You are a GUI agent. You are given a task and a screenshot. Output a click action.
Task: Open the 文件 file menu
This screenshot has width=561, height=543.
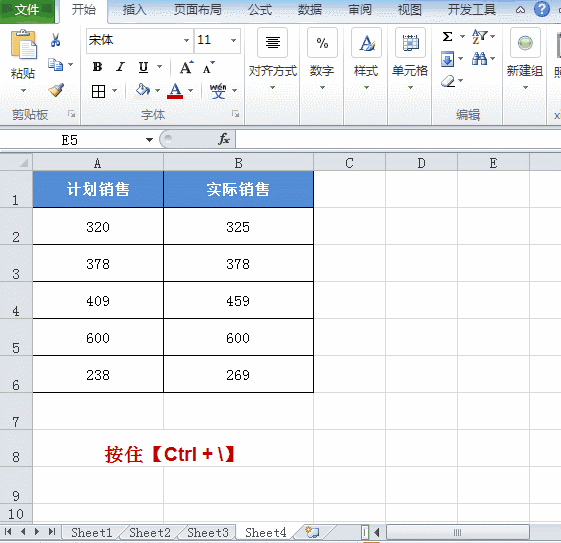(x=27, y=10)
